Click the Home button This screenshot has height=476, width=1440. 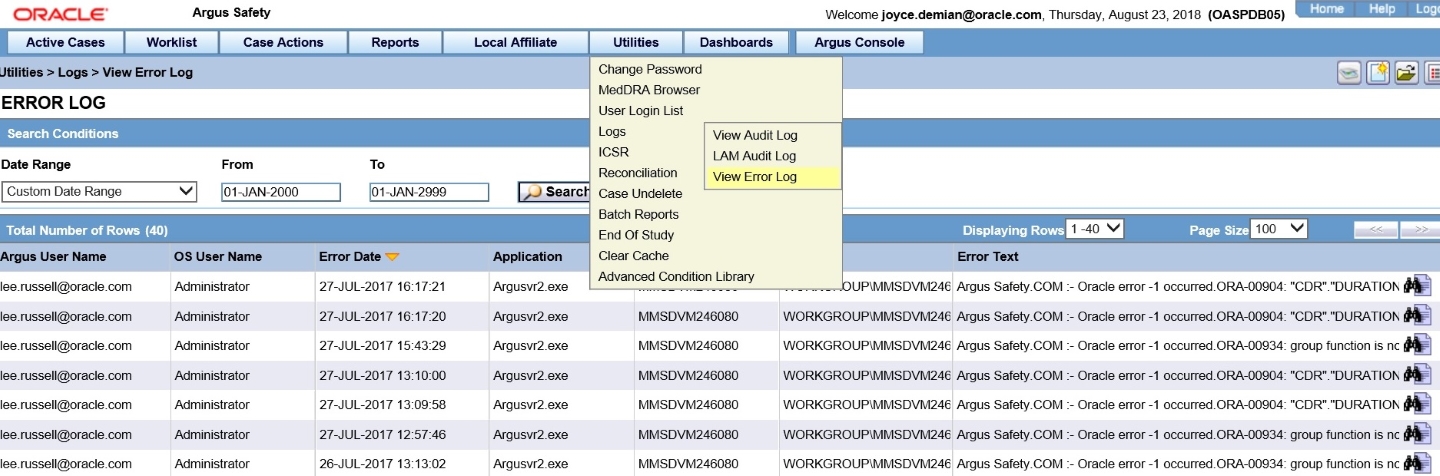(x=1326, y=9)
